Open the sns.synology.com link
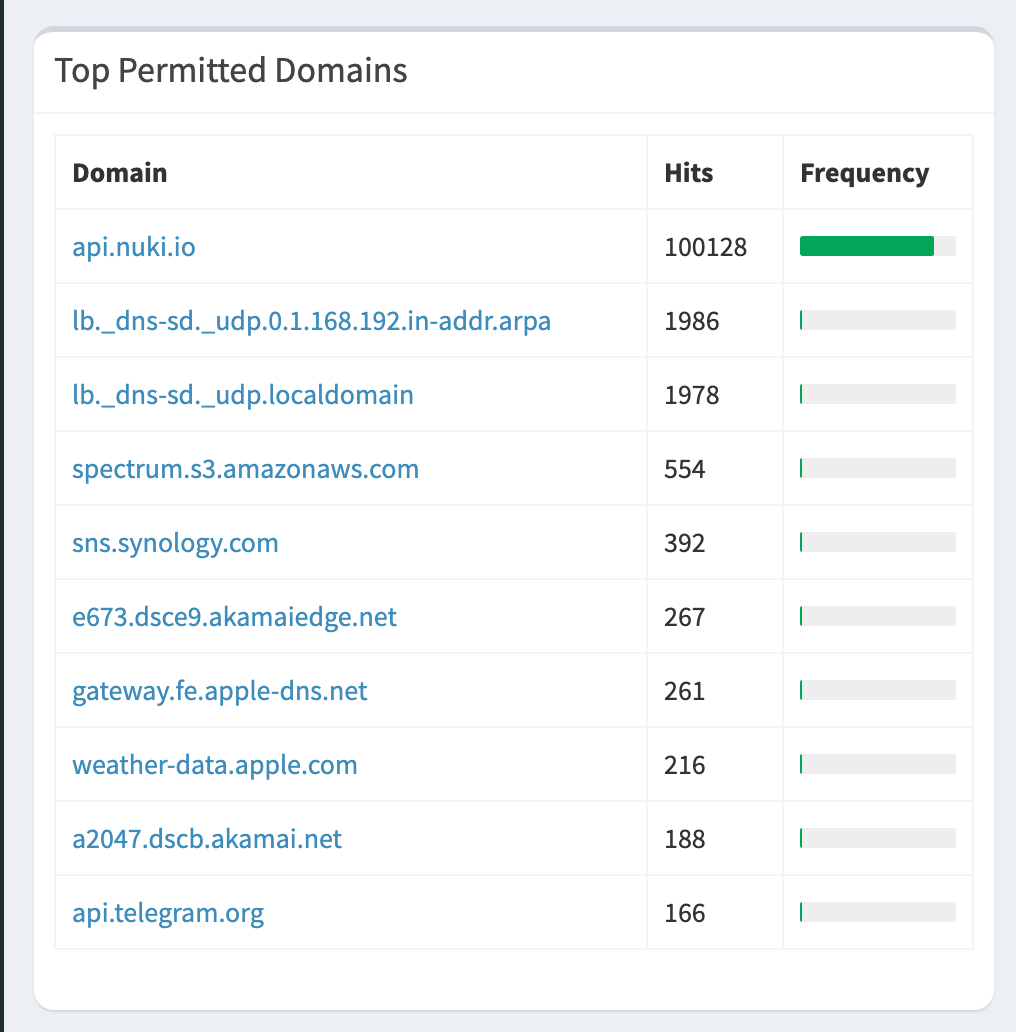 175,543
